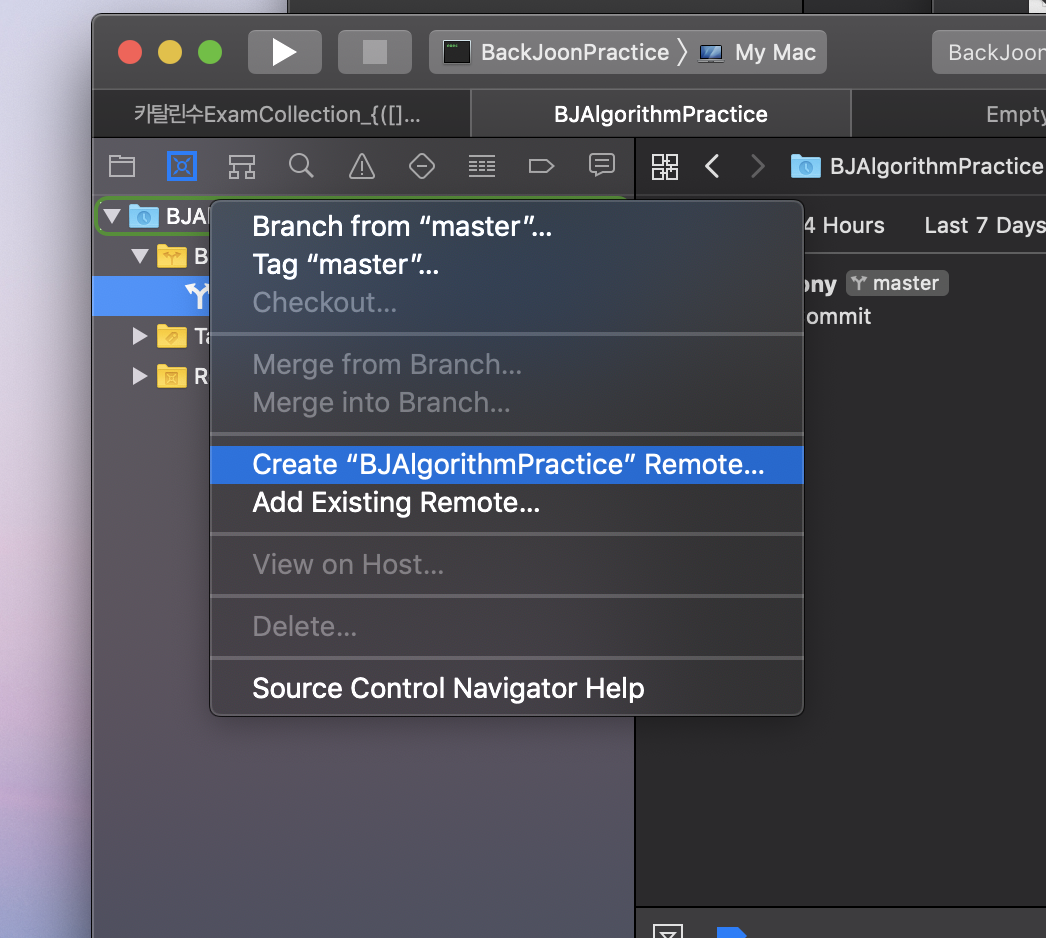
Task: Click the BackJoon activity status field
Action: (x=990, y=52)
